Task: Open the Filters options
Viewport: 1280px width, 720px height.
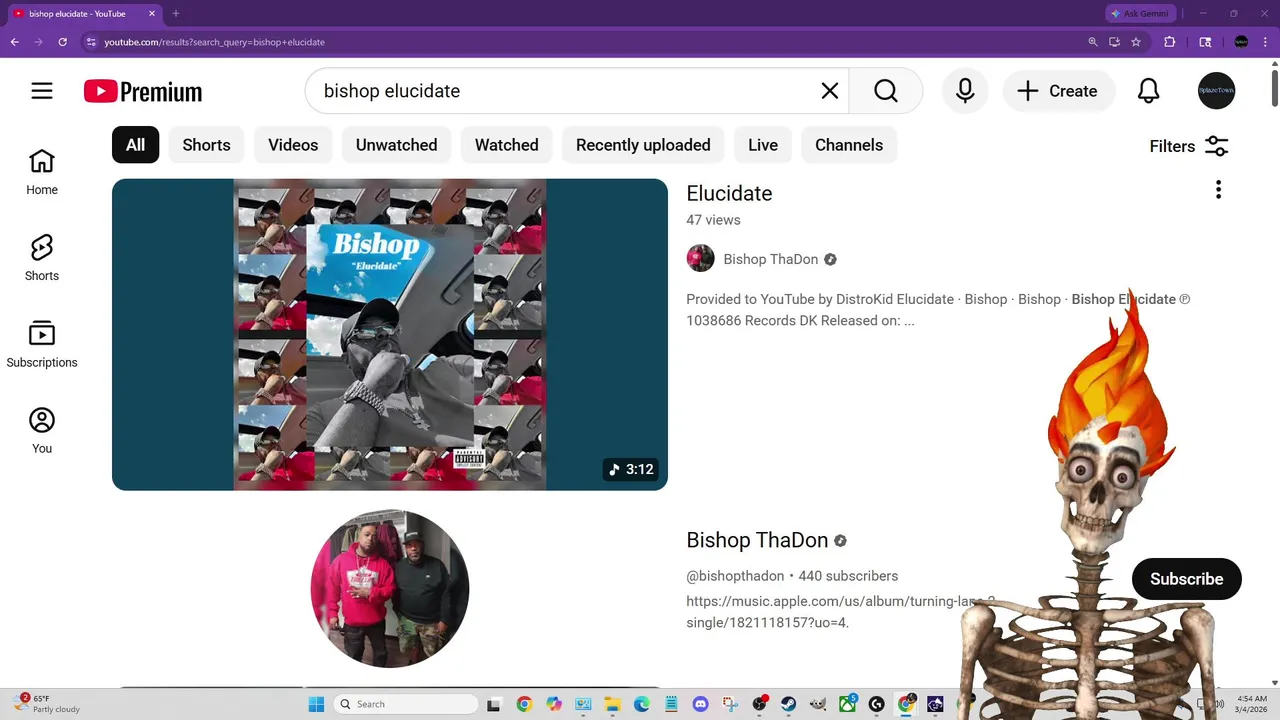Action: (1189, 146)
